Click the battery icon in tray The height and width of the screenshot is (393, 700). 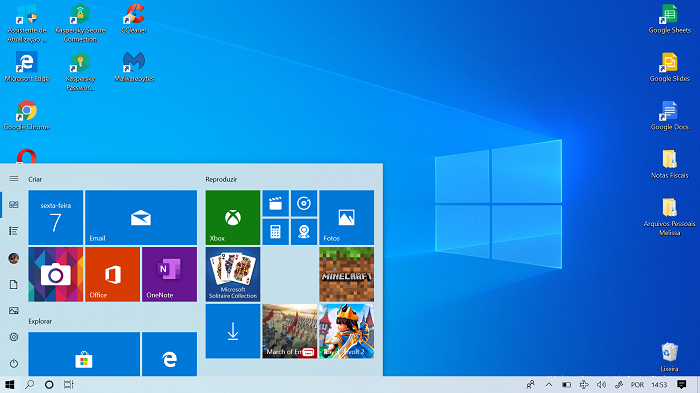(566, 385)
